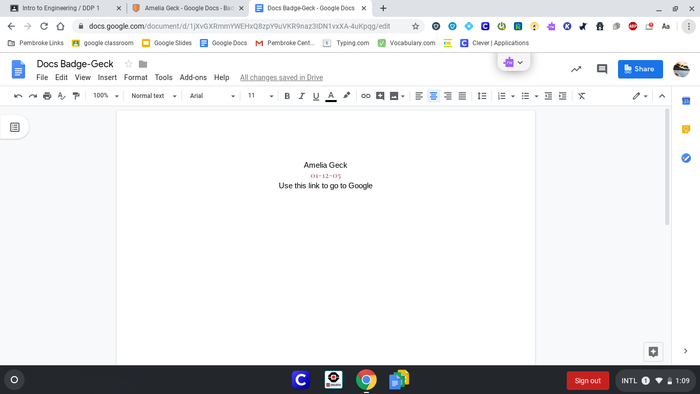The width and height of the screenshot is (700, 394).
Task: Open the Format menu
Action: coord(136,77)
